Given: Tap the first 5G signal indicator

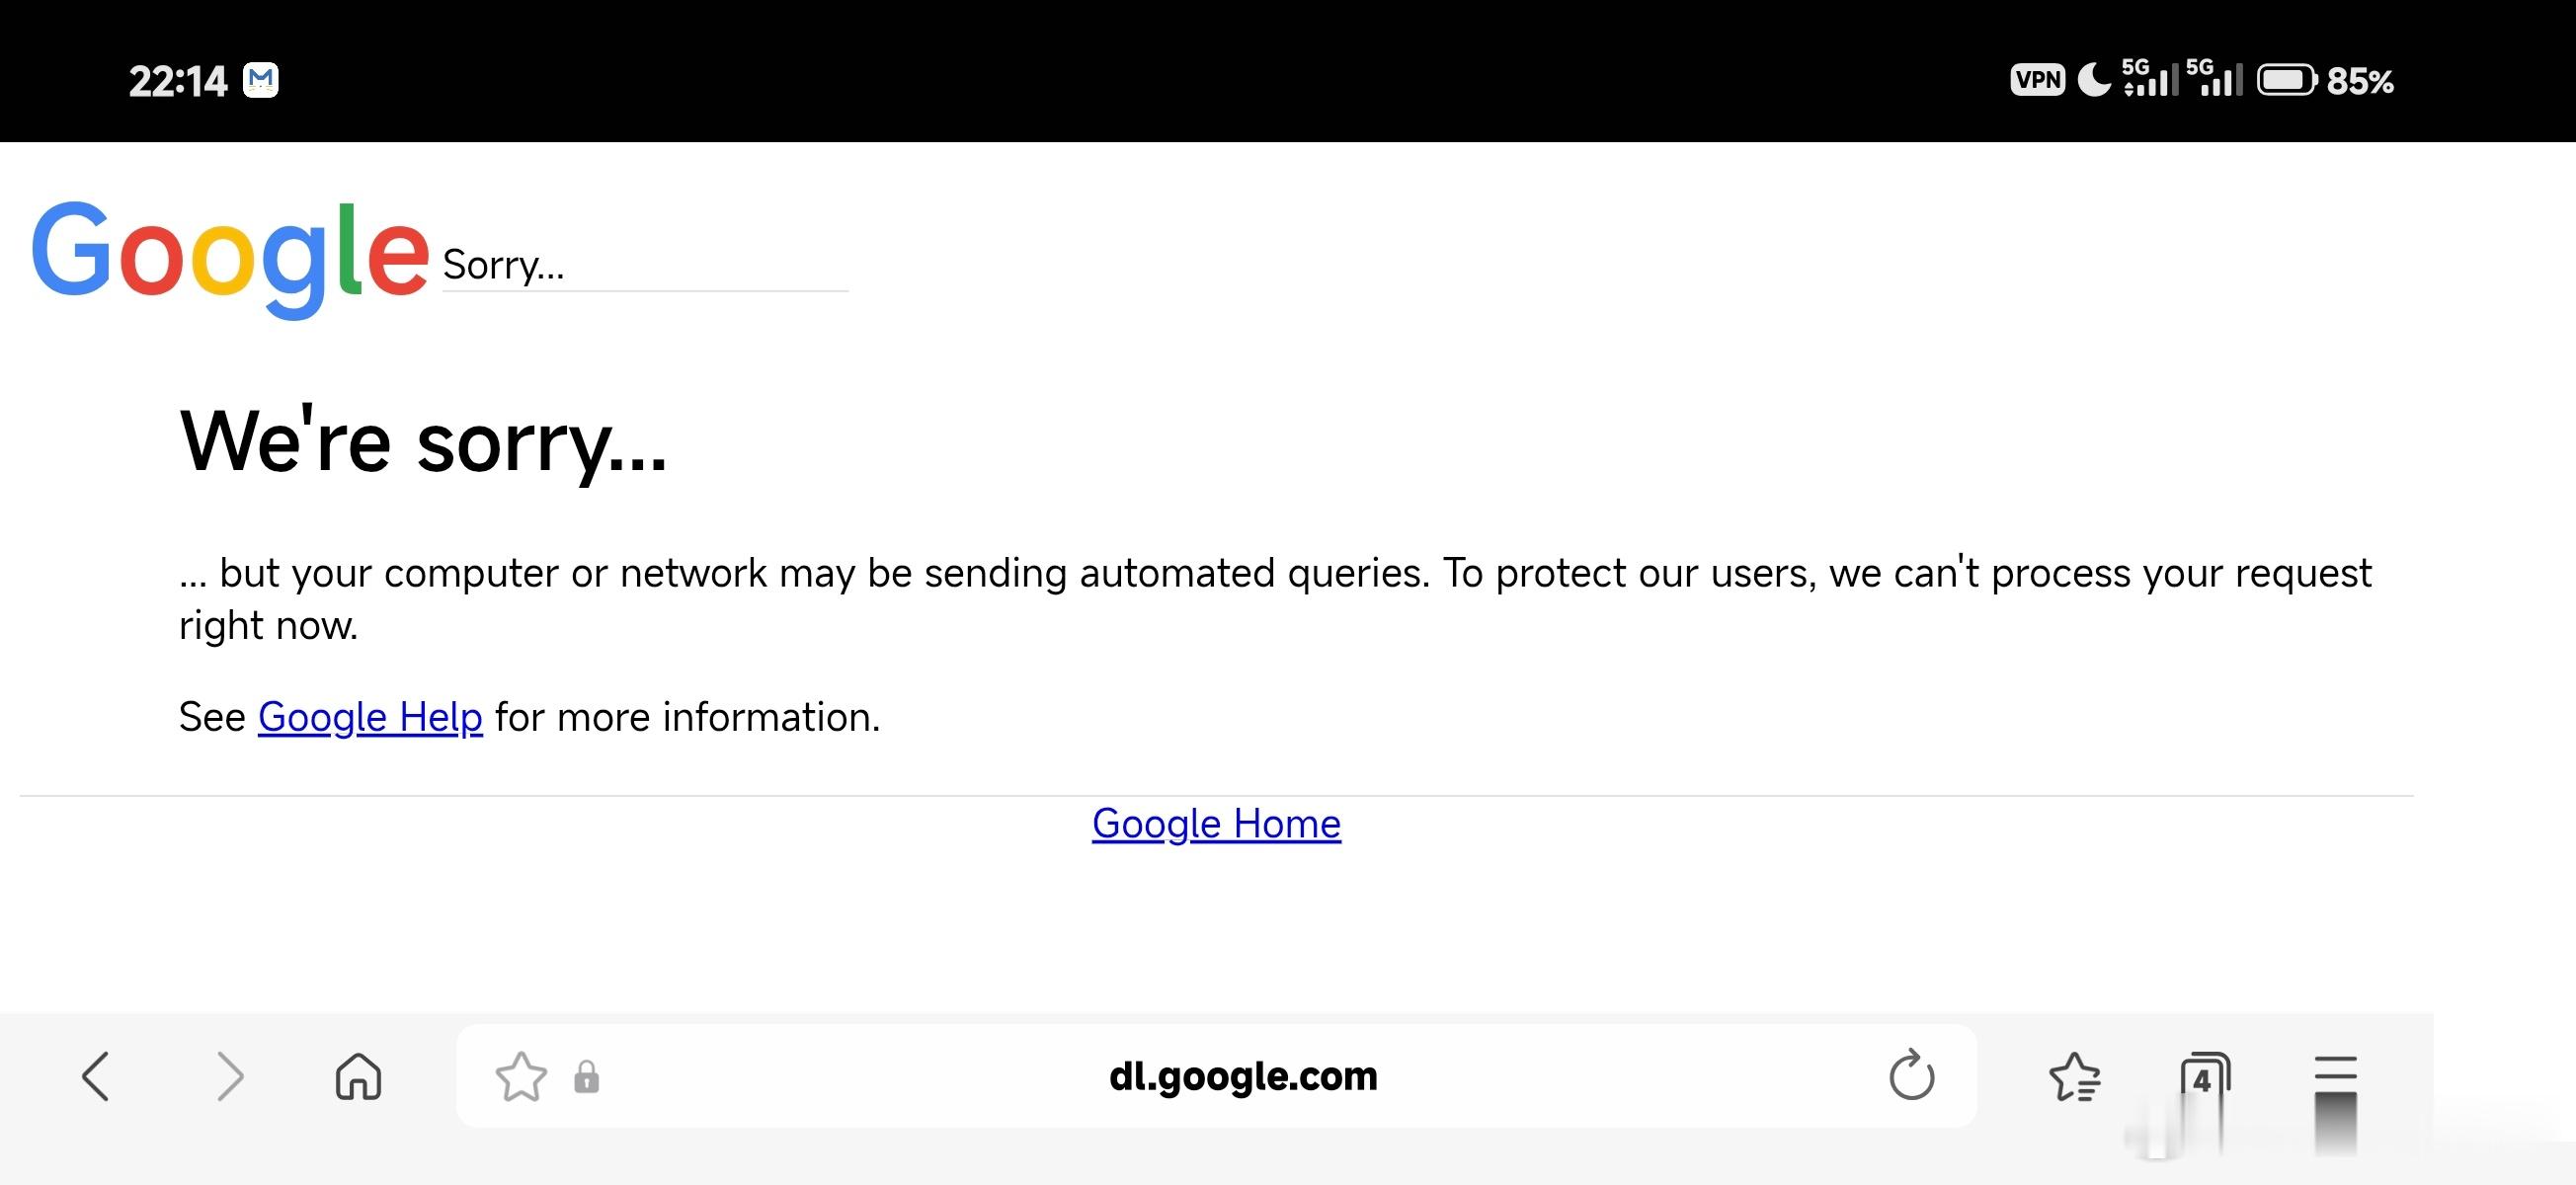Looking at the screenshot, I should (x=2149, y=78).
